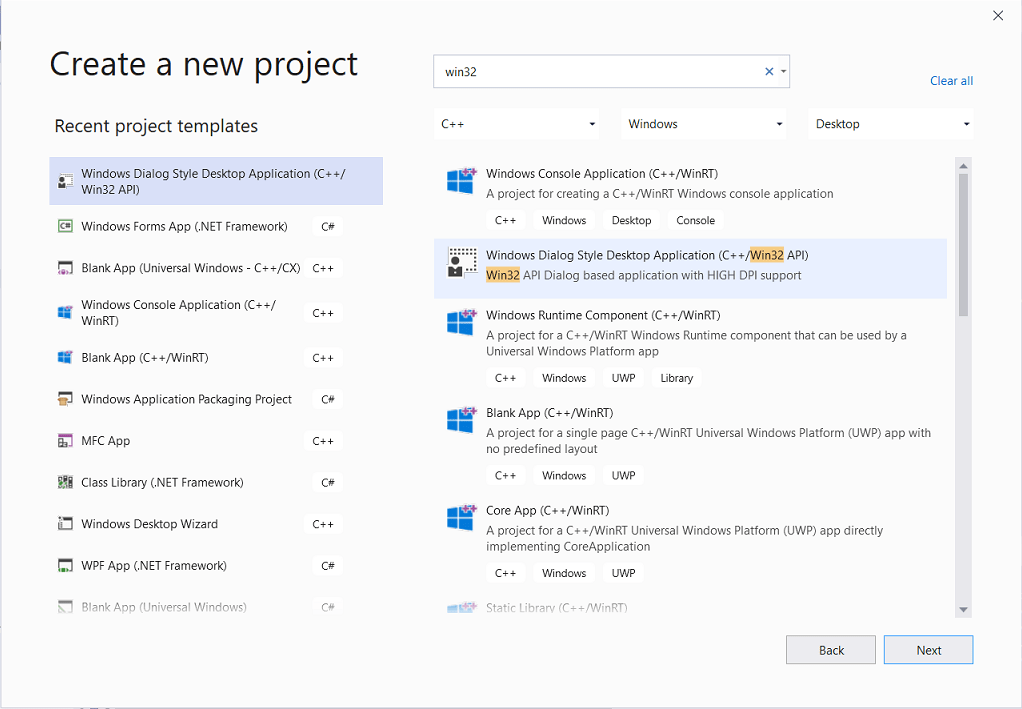Click the C# badge beside MFC App's neighbor Packaging Project
This screenshot has height=709, width=1022.
[x=328, y=399]
